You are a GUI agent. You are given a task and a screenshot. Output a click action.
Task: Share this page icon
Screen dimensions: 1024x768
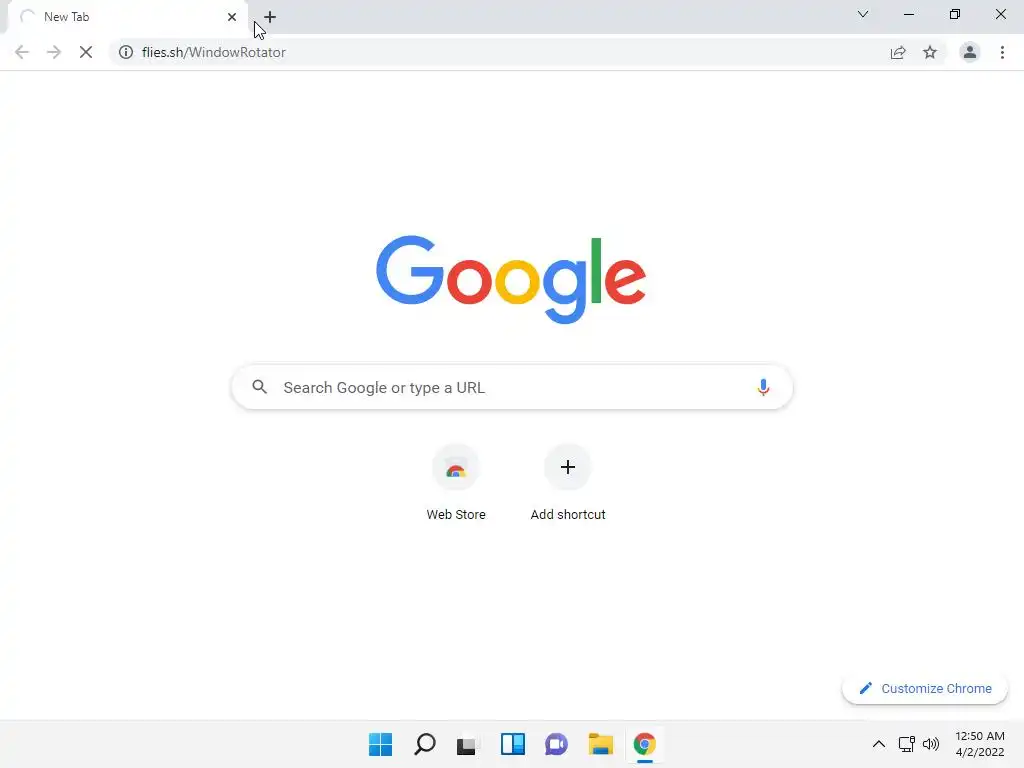pyautogui.click(x=898, y=52)
